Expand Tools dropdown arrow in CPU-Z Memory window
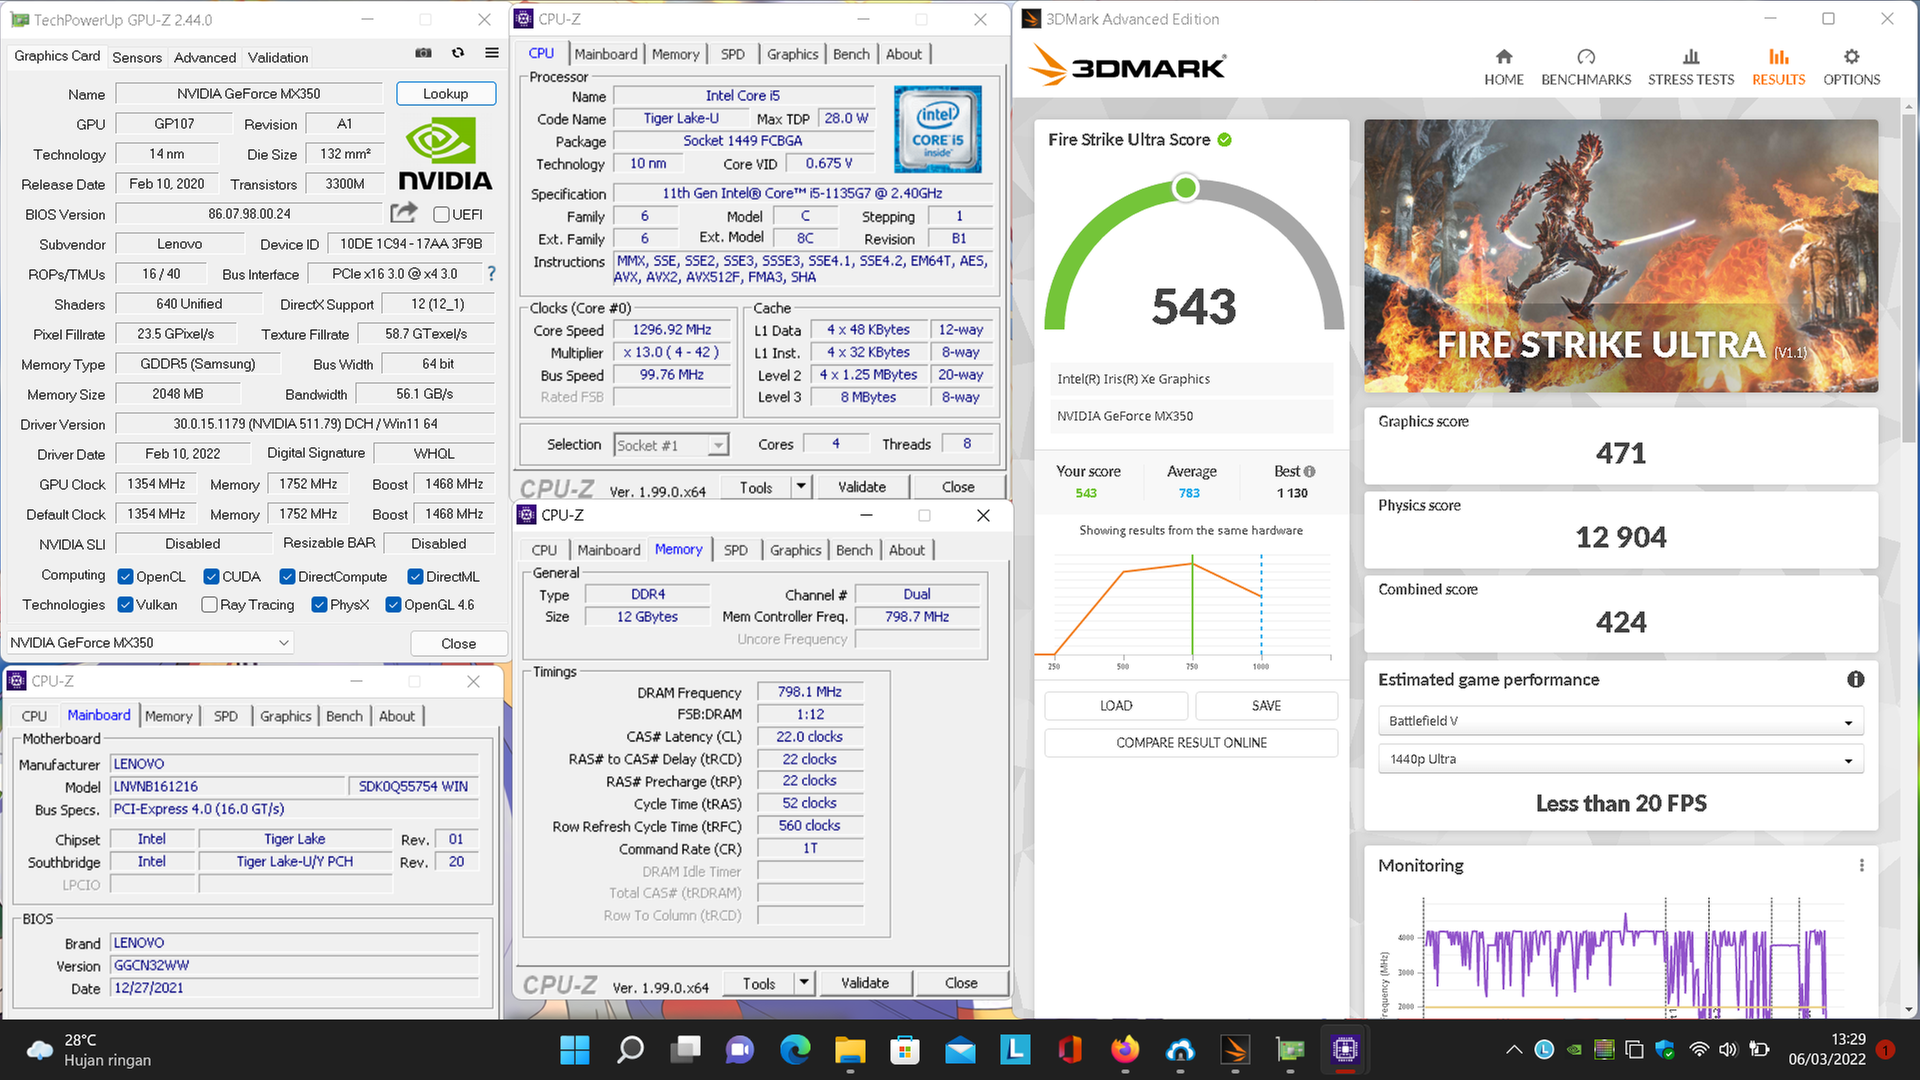The image size is (1920, 1080). point(804,983)
